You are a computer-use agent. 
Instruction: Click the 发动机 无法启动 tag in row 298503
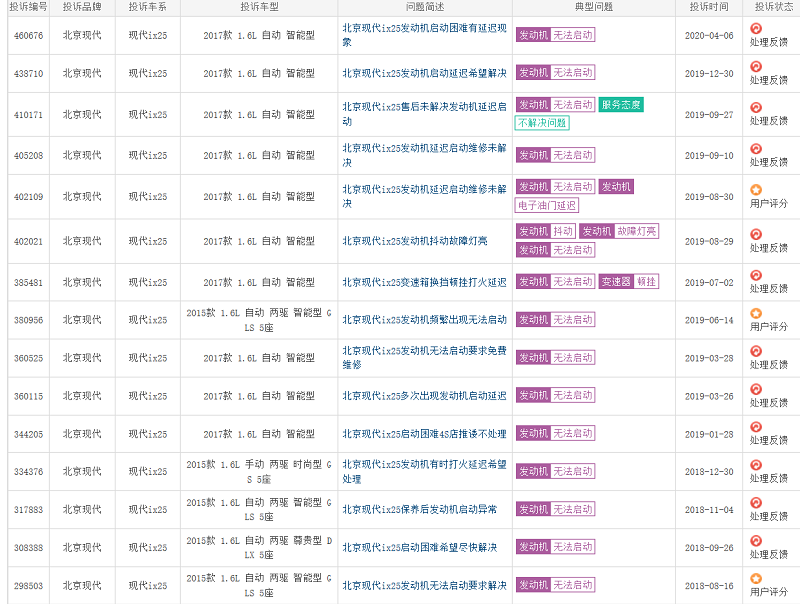pyautogui.click(x=555, y=585)
